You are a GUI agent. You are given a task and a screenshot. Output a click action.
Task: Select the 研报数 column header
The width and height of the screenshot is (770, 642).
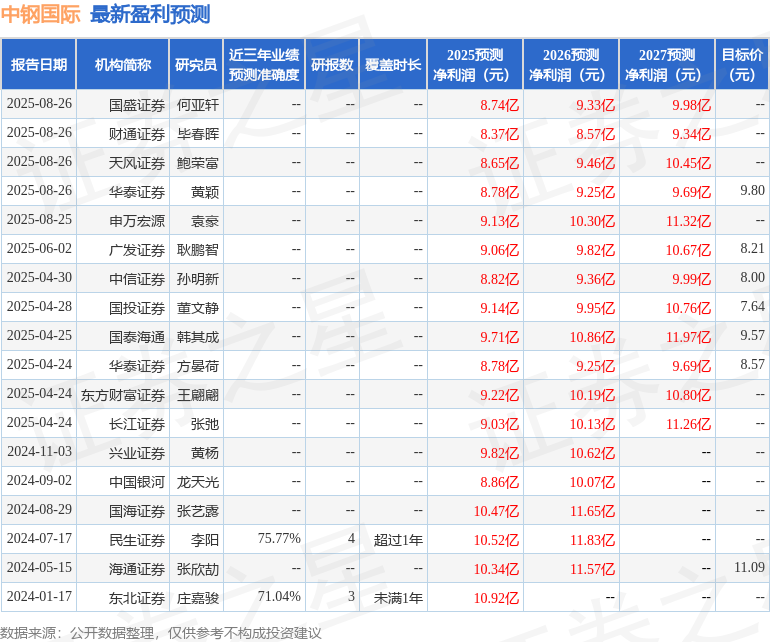click(x=332, y=64)
